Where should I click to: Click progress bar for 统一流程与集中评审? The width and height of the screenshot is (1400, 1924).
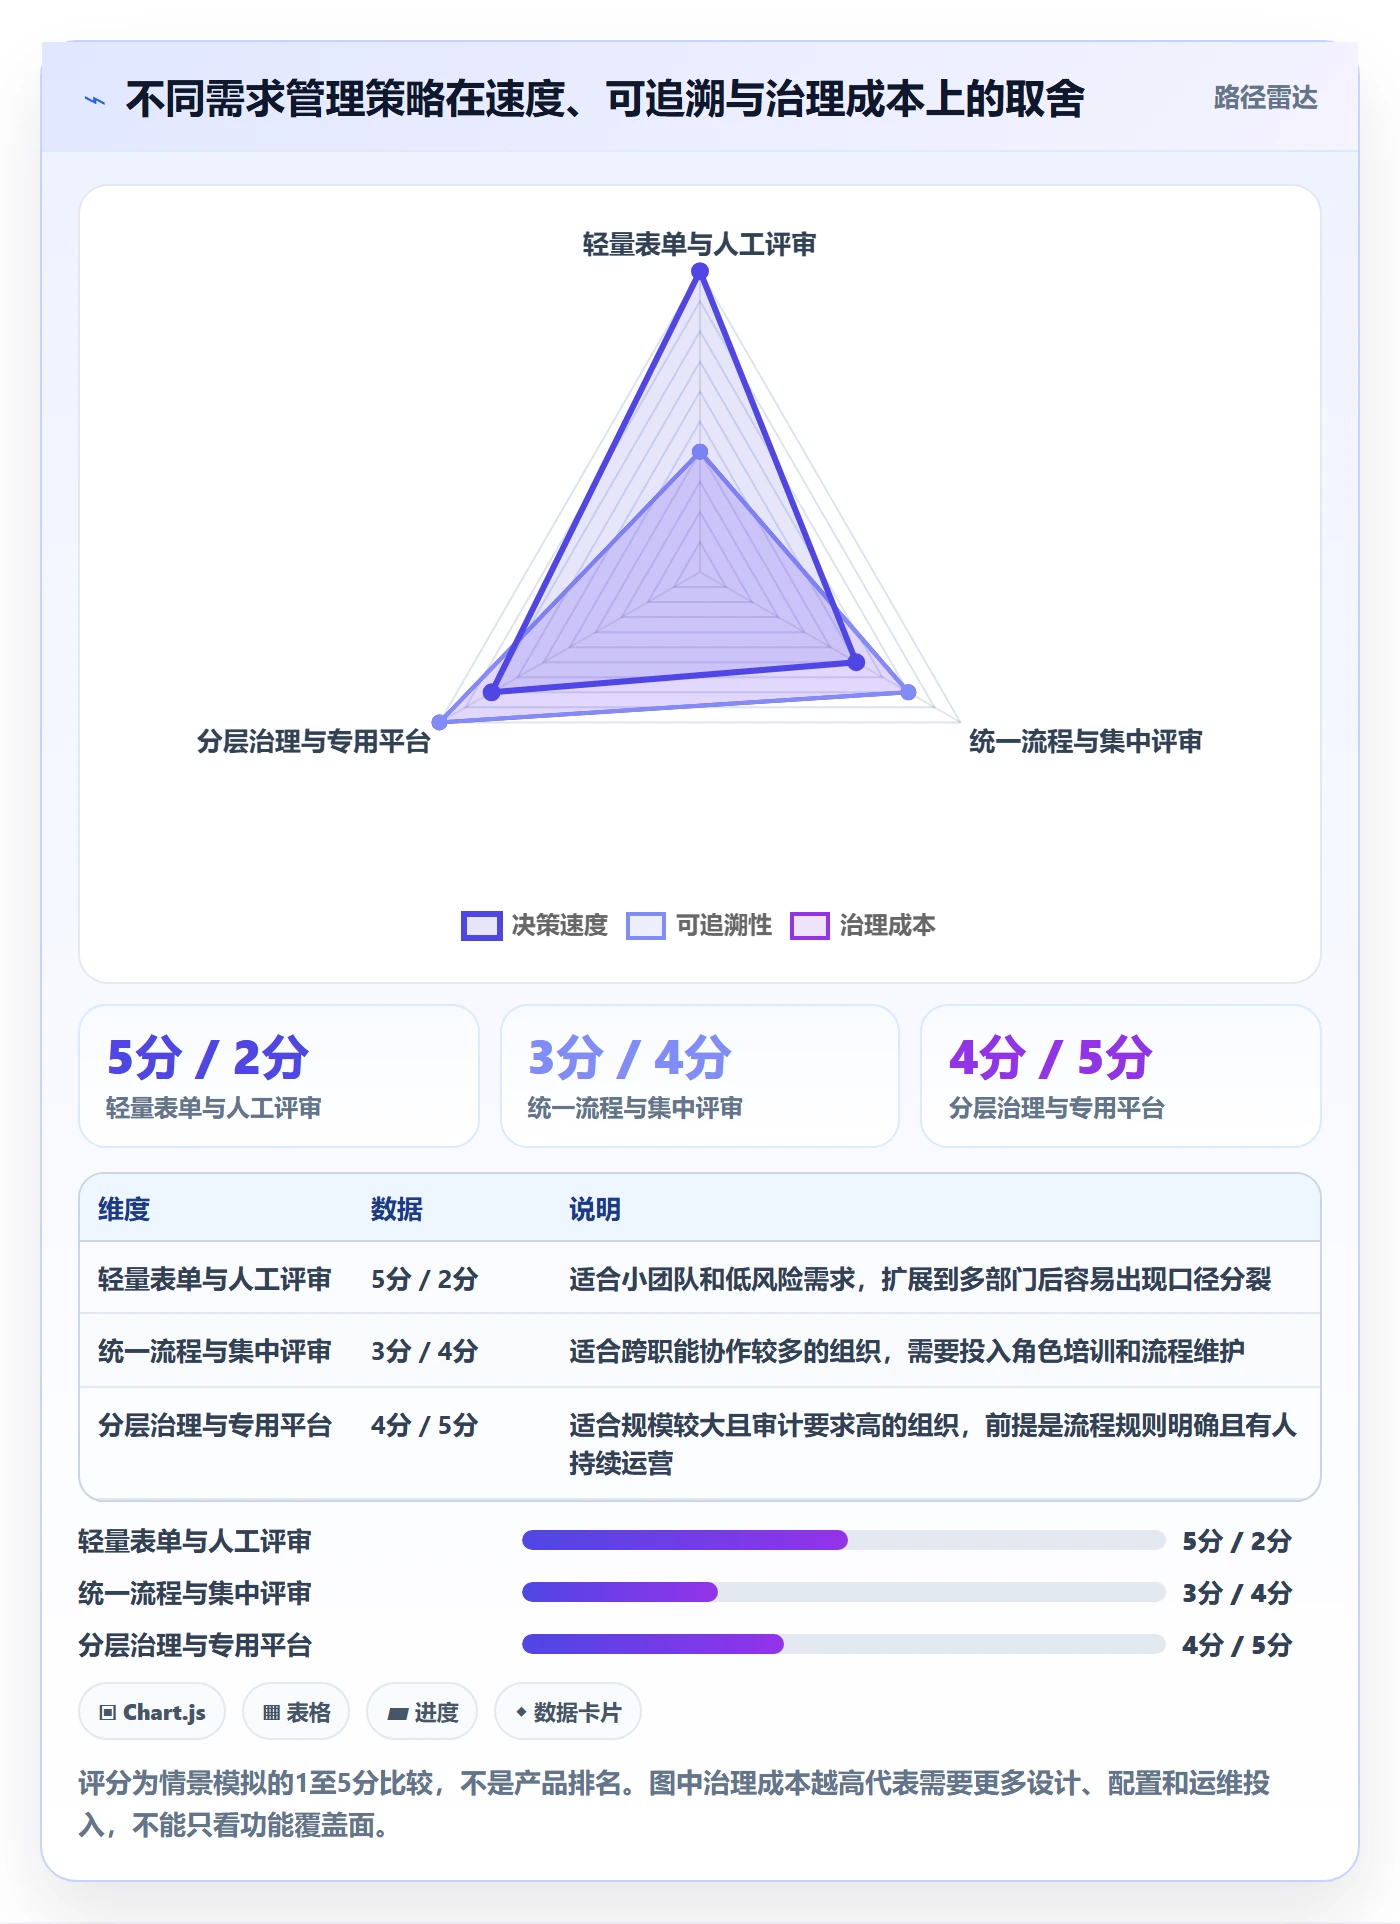(x=843, y=1592)
